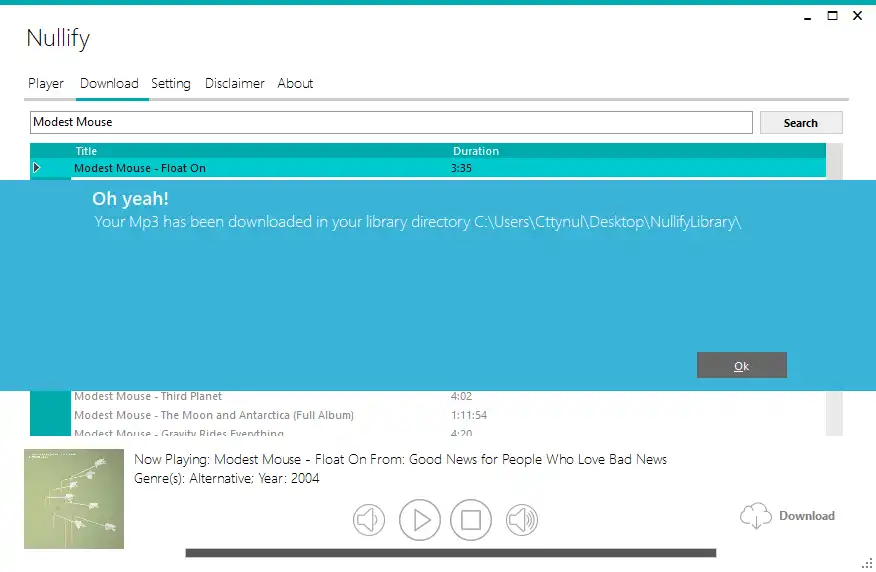The width and height of the screenshot is (876, 572).
Task: Click the Nullify application title
Action: click(58, 39)
